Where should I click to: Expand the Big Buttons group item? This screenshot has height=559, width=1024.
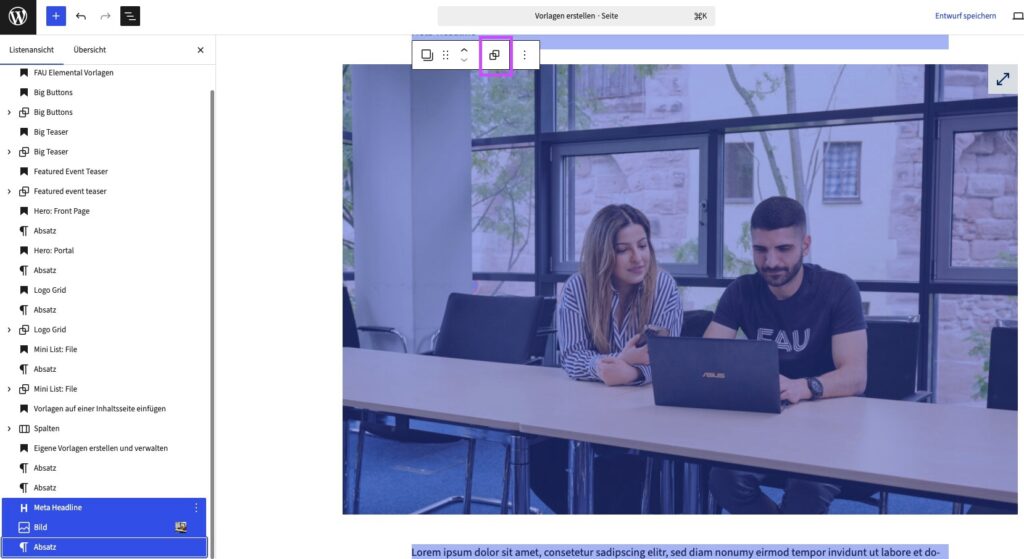(9, 112)
